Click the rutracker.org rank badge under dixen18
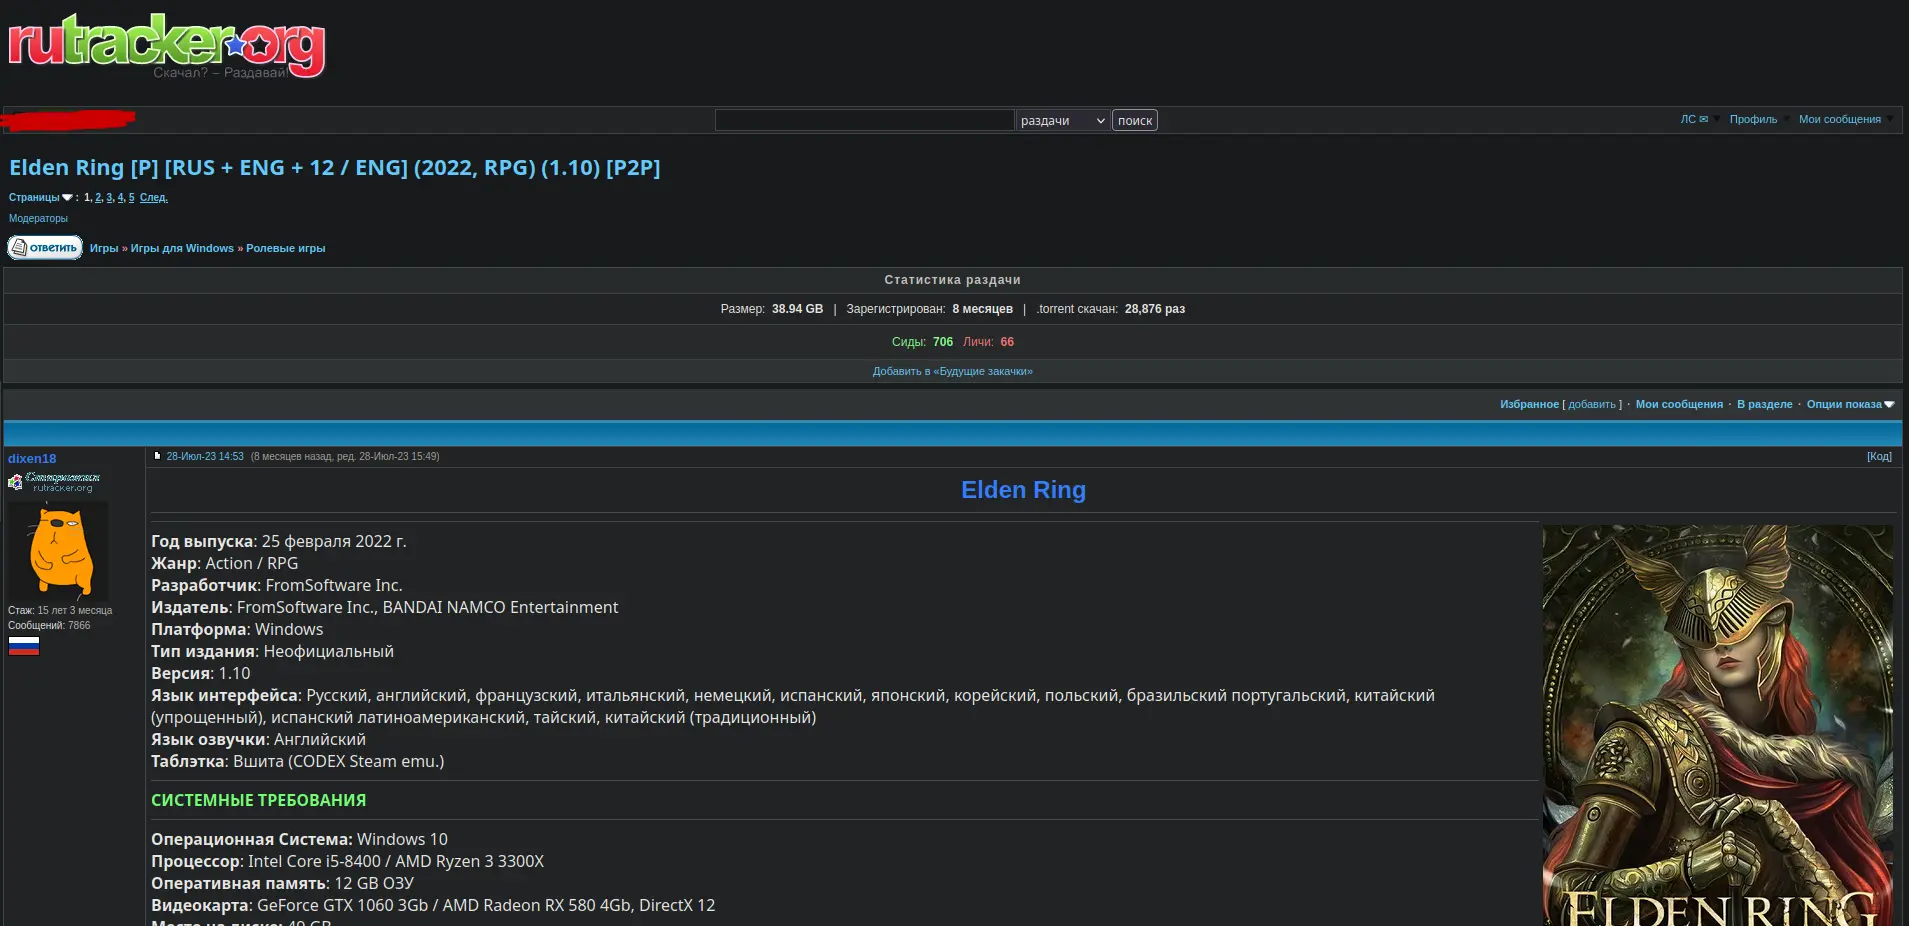Image resolution: width=1909 pixels, height=926 pixels. [54, 482]
